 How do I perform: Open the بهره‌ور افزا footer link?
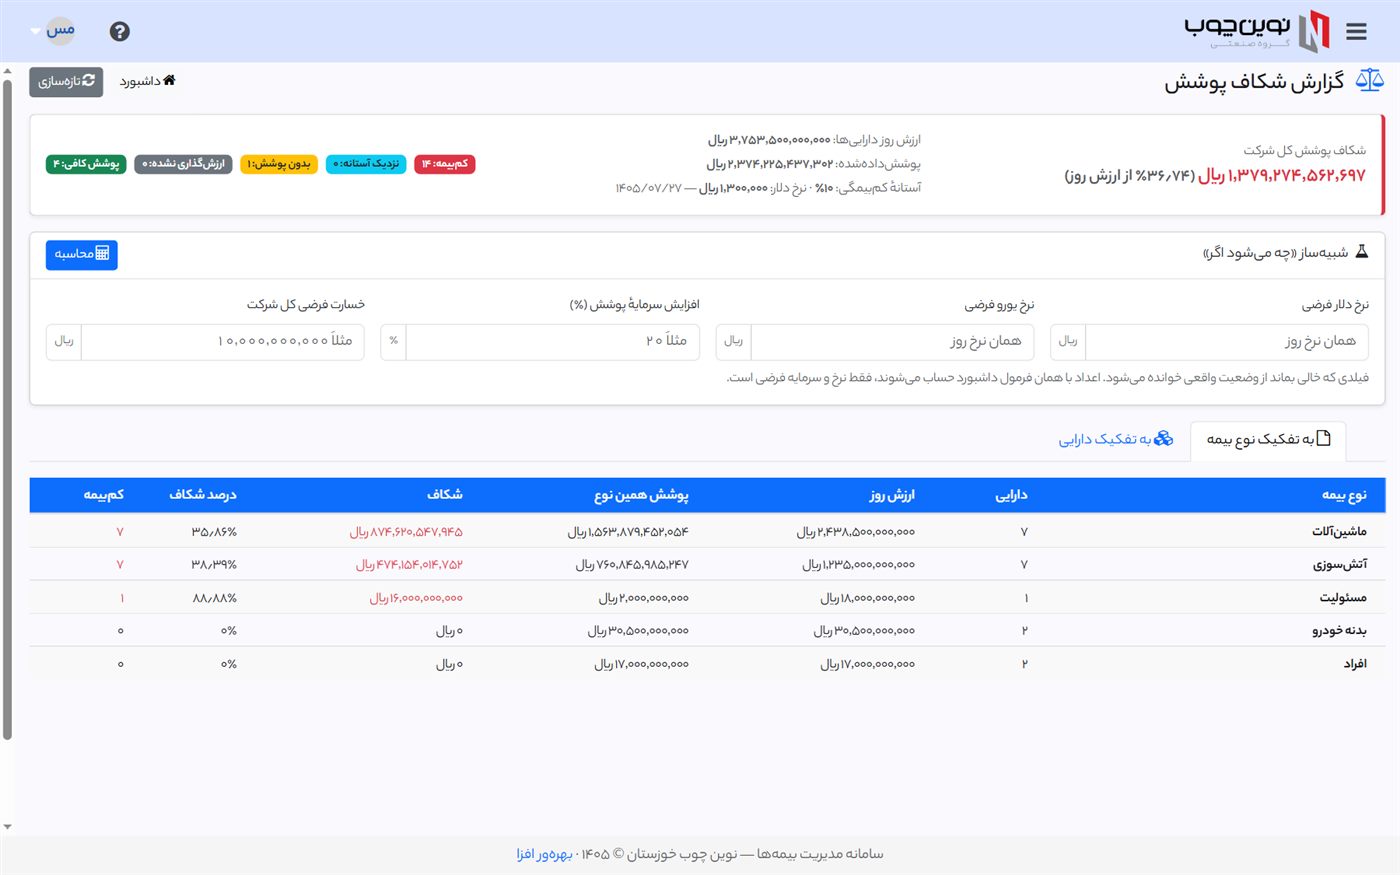click(x=545, y=854)
